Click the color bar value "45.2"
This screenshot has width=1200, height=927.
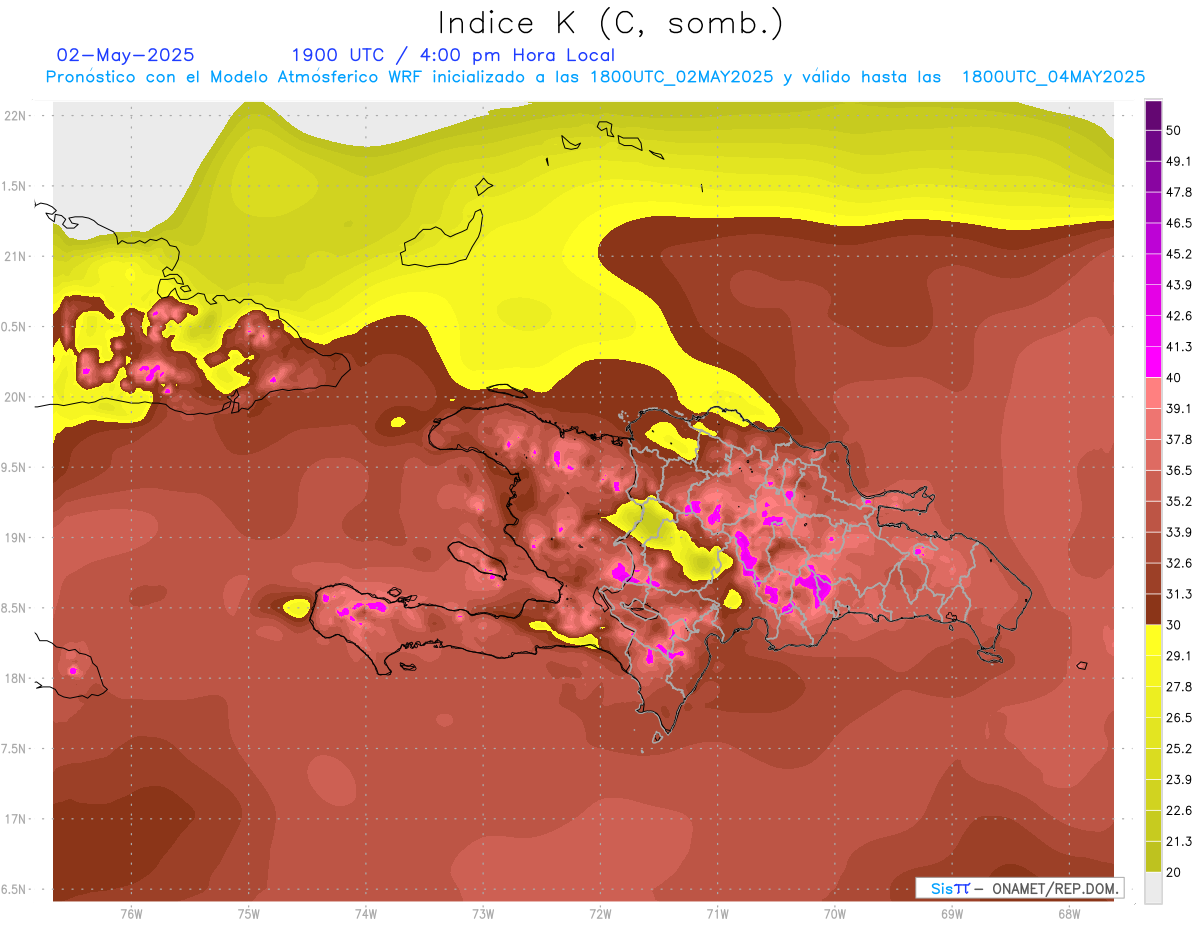point(1179,254)
